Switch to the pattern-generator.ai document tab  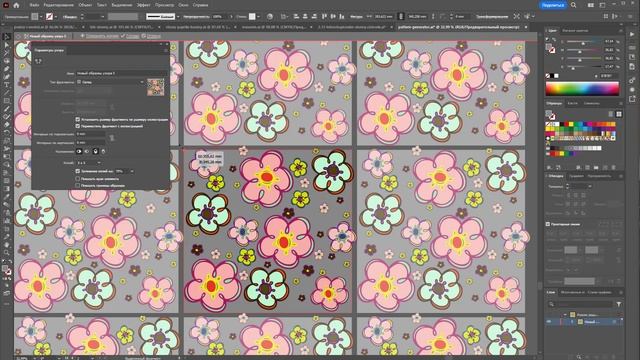coord(459,27)
